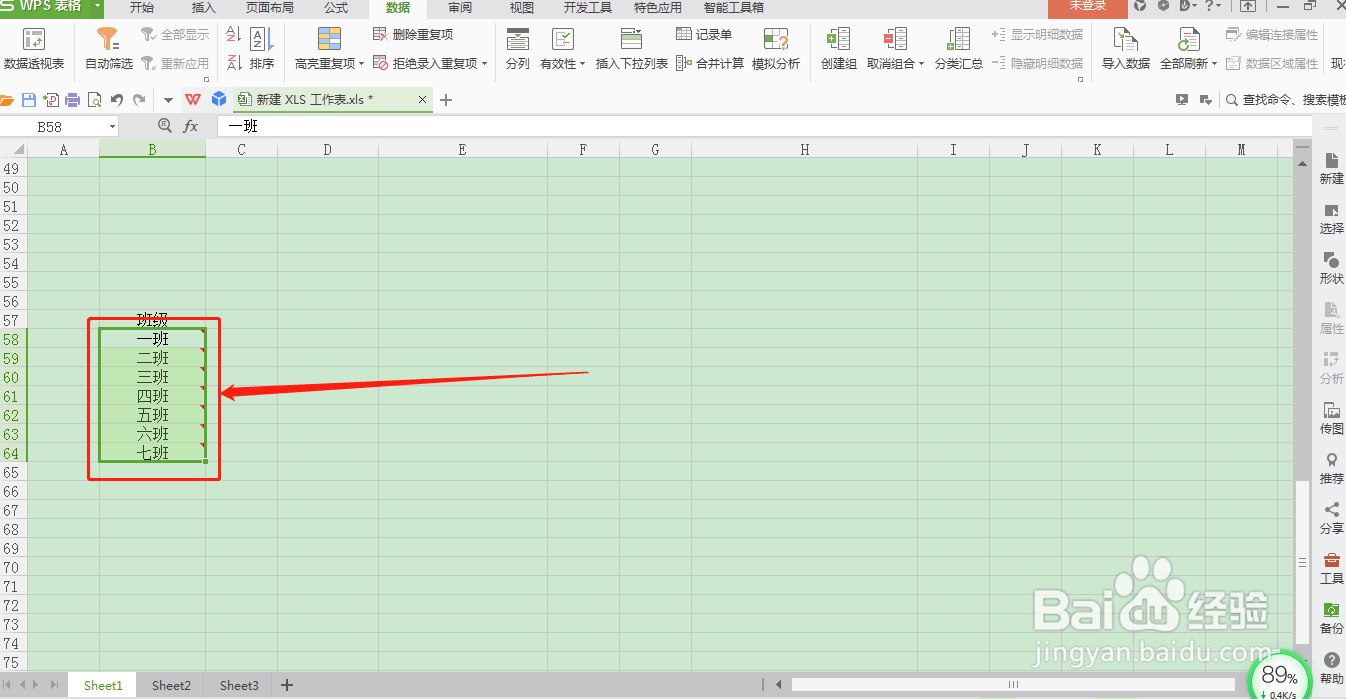Switch to the Sheet3 worksheet tab
Screen dimensions: 1346x699
click(x=239, y=685)
